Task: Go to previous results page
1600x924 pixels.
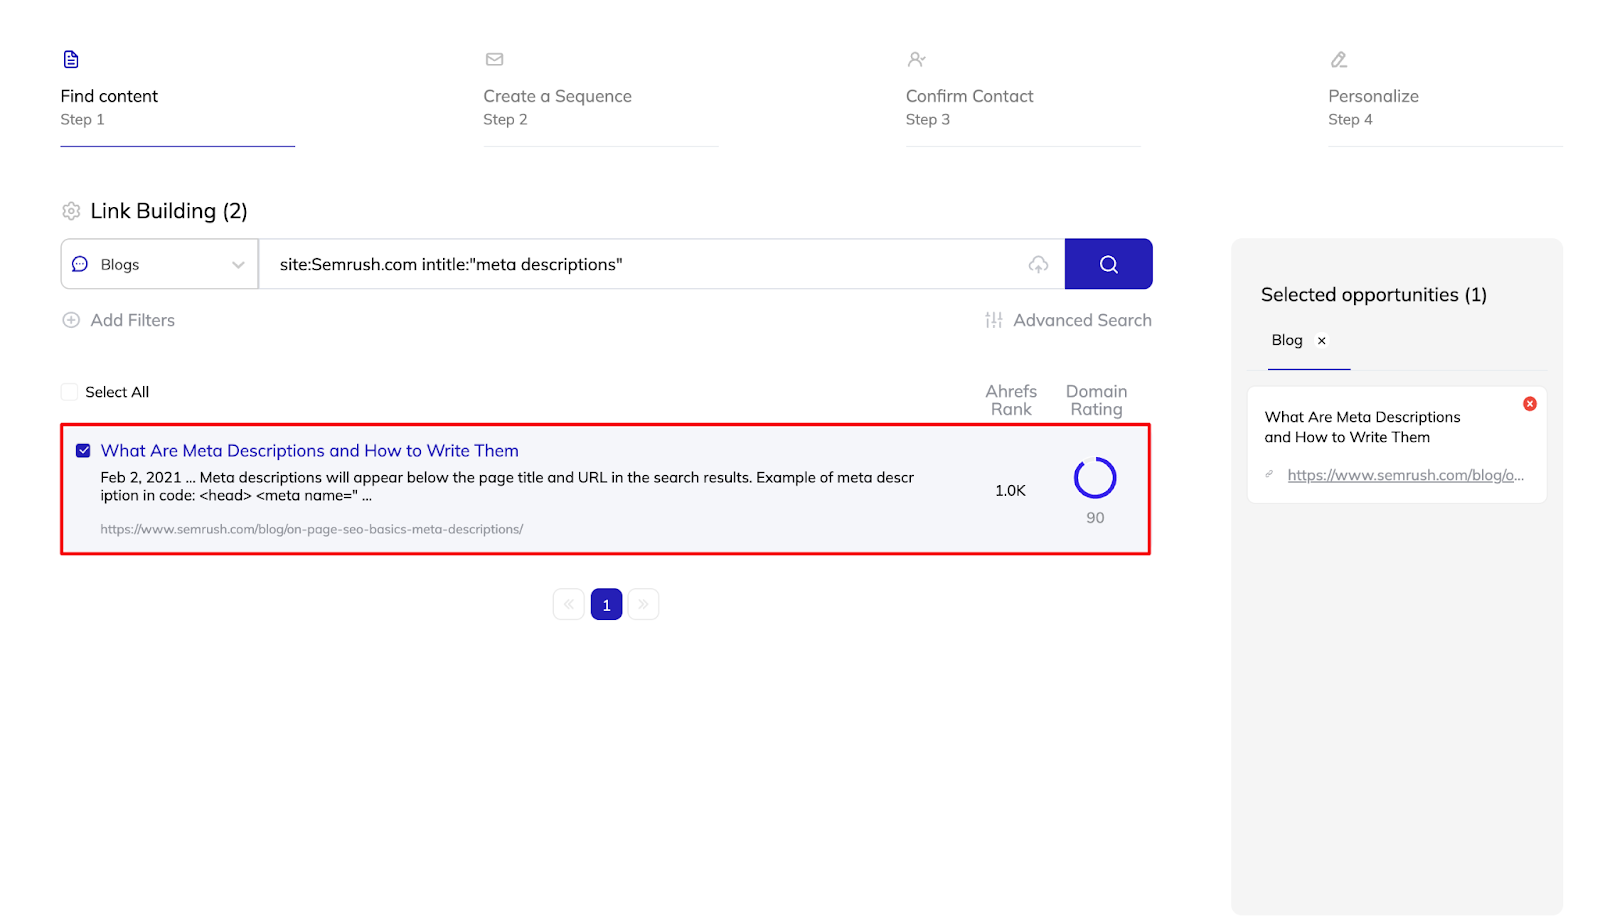Action: (x=568, y=604)
